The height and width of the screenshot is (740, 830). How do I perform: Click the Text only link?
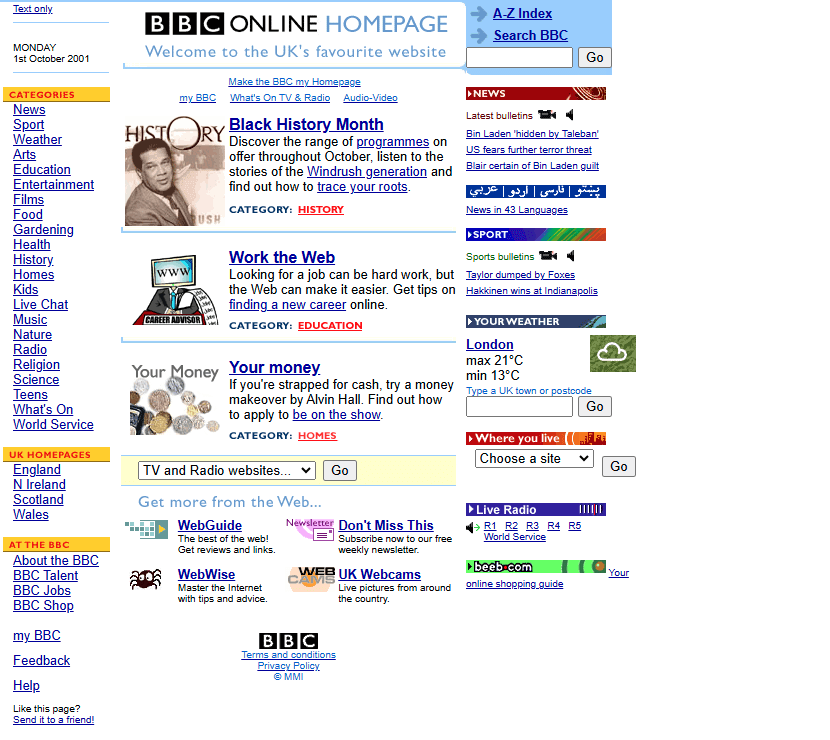[33, 9]
